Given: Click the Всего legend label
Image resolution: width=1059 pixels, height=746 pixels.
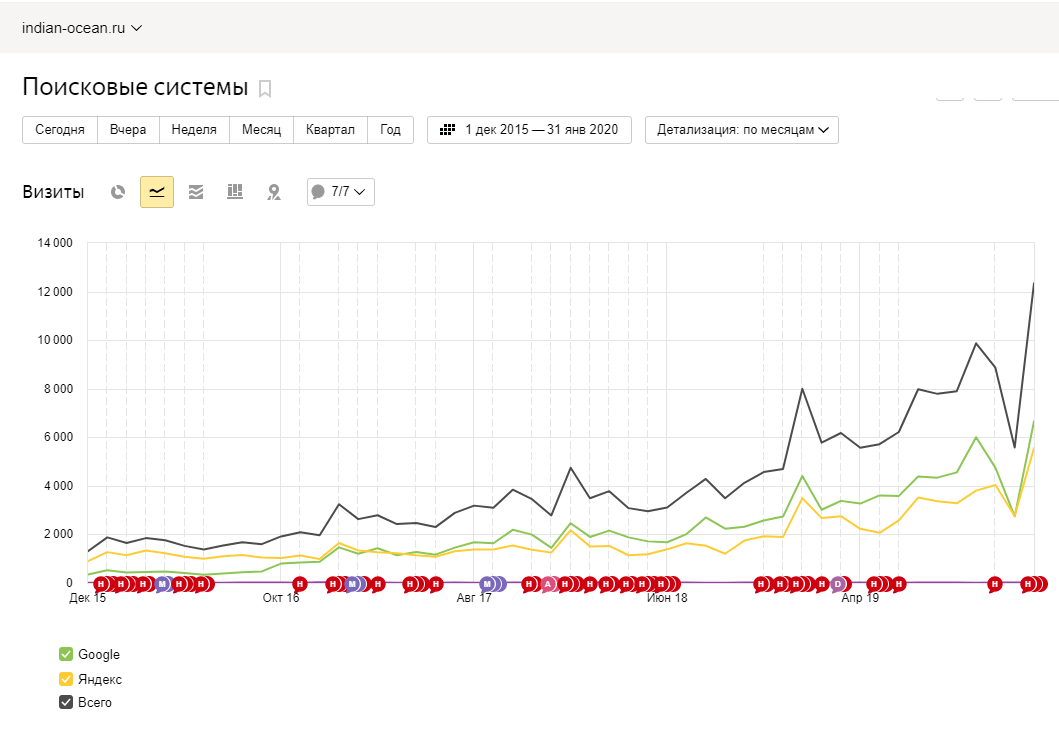Looking at the screenshot, I should (x=95, y=703).
